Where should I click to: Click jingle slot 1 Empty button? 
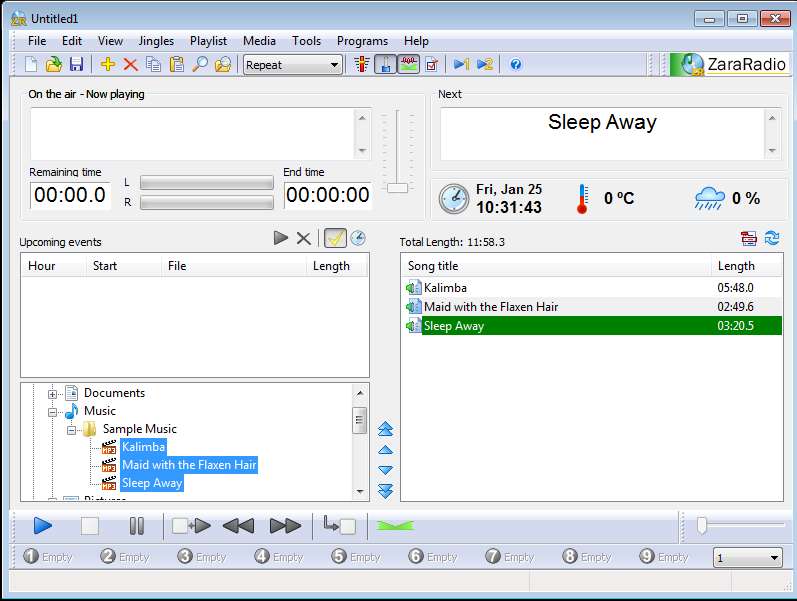pyautogui.click(x=49, y=557)
